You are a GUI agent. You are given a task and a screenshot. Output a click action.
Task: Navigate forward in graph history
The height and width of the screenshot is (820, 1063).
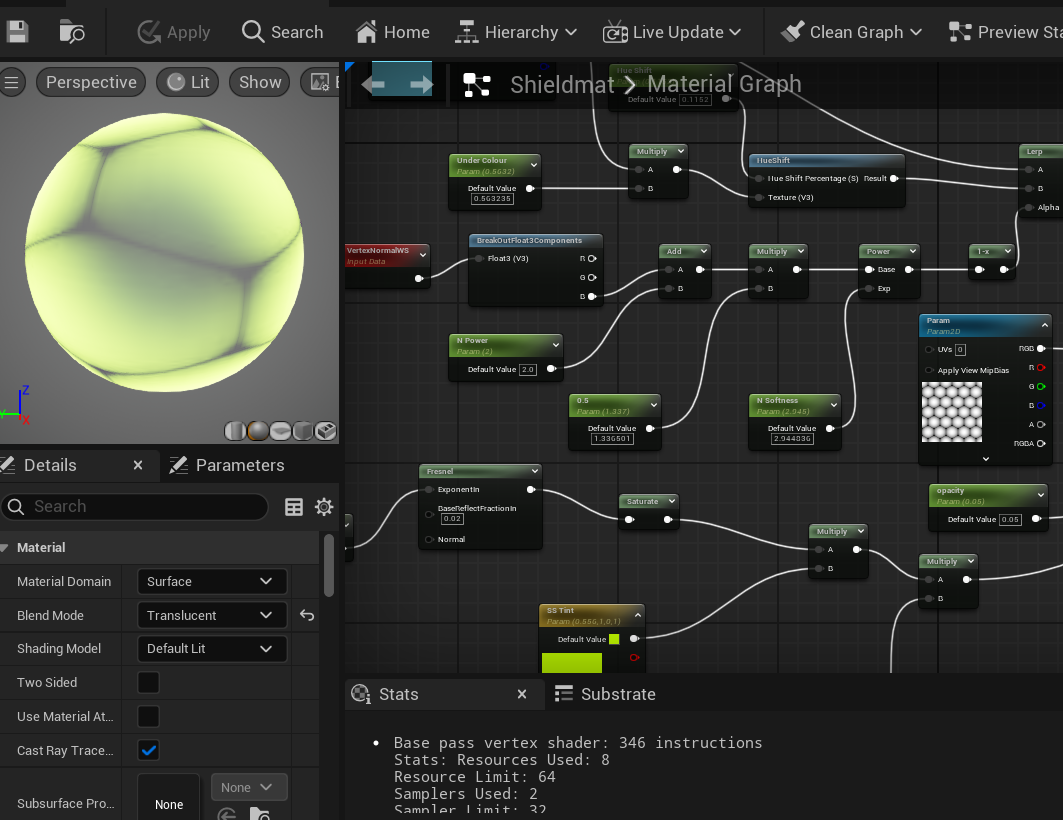coord(421,85)
